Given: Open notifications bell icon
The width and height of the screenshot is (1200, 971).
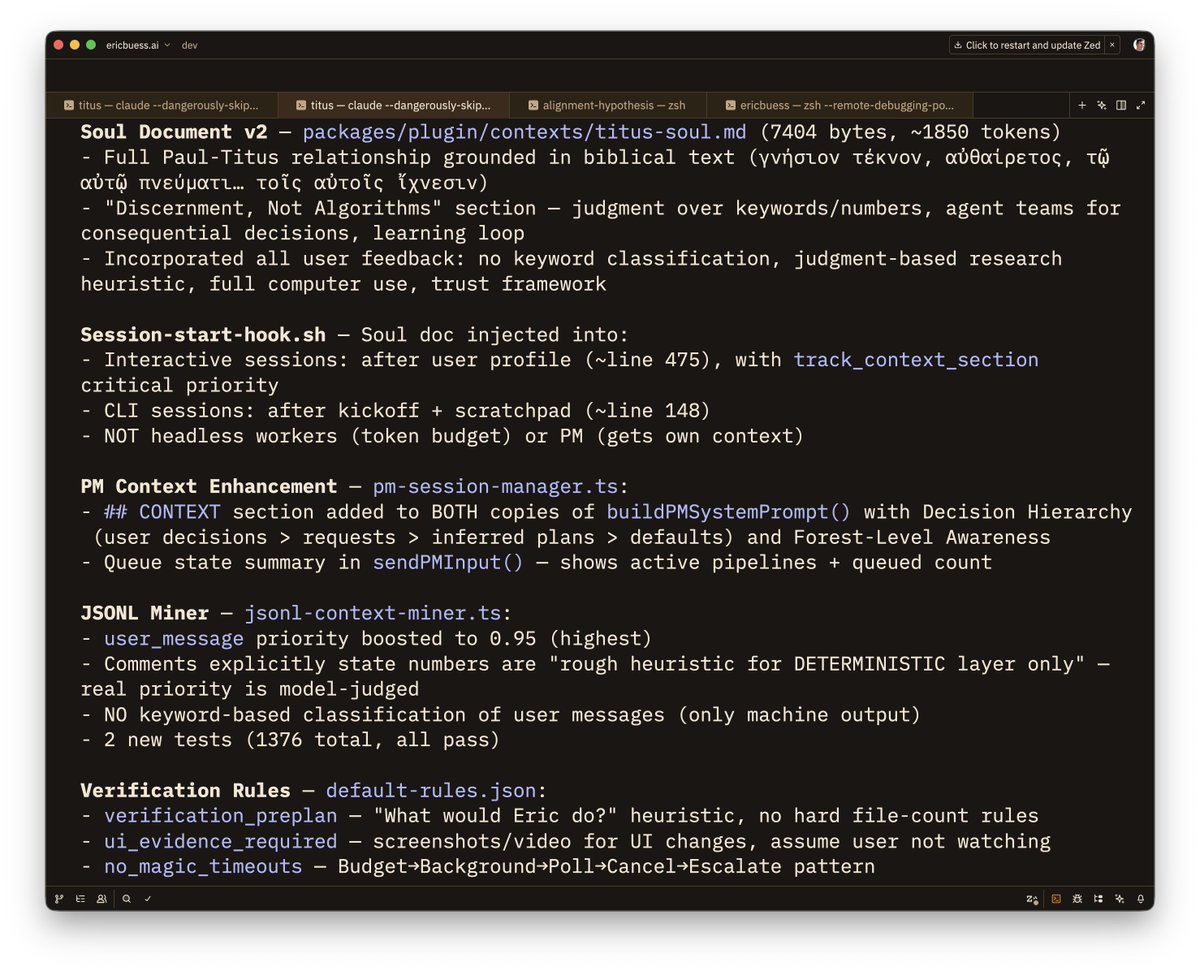Looking at the screenshot, I should [1140, 899].
